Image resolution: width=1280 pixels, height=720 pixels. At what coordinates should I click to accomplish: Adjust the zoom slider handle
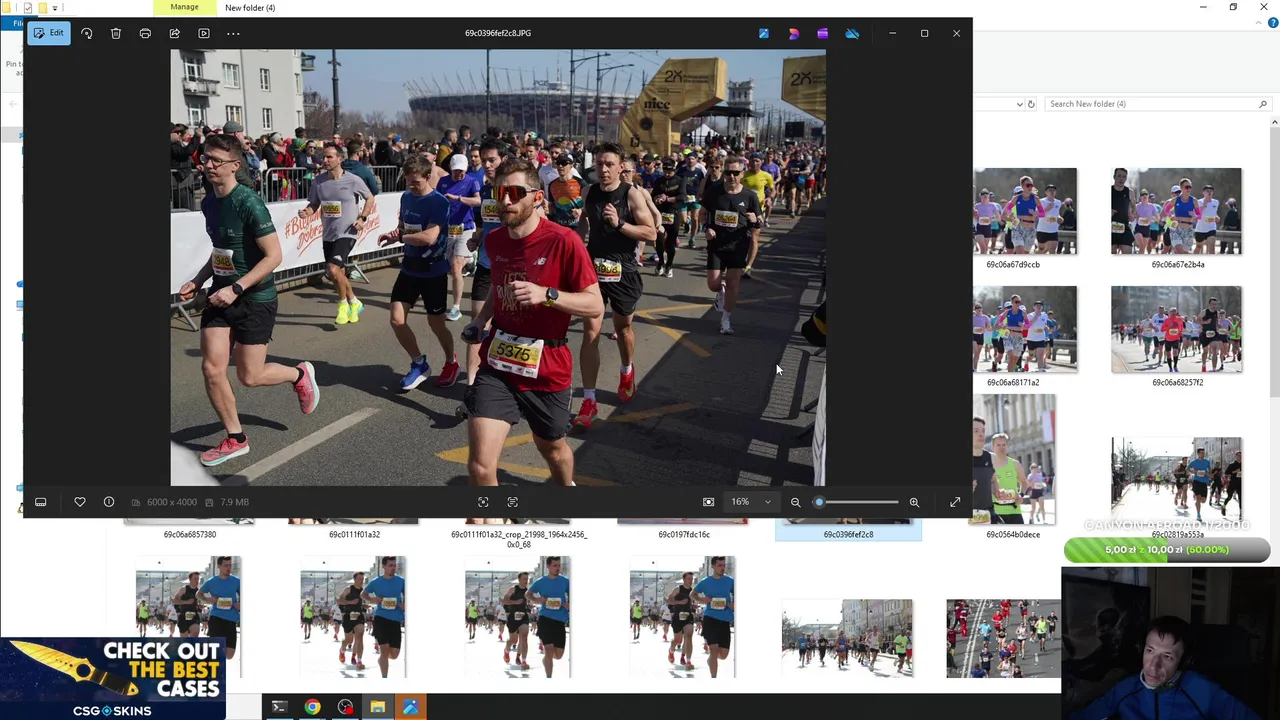point(819,502)
